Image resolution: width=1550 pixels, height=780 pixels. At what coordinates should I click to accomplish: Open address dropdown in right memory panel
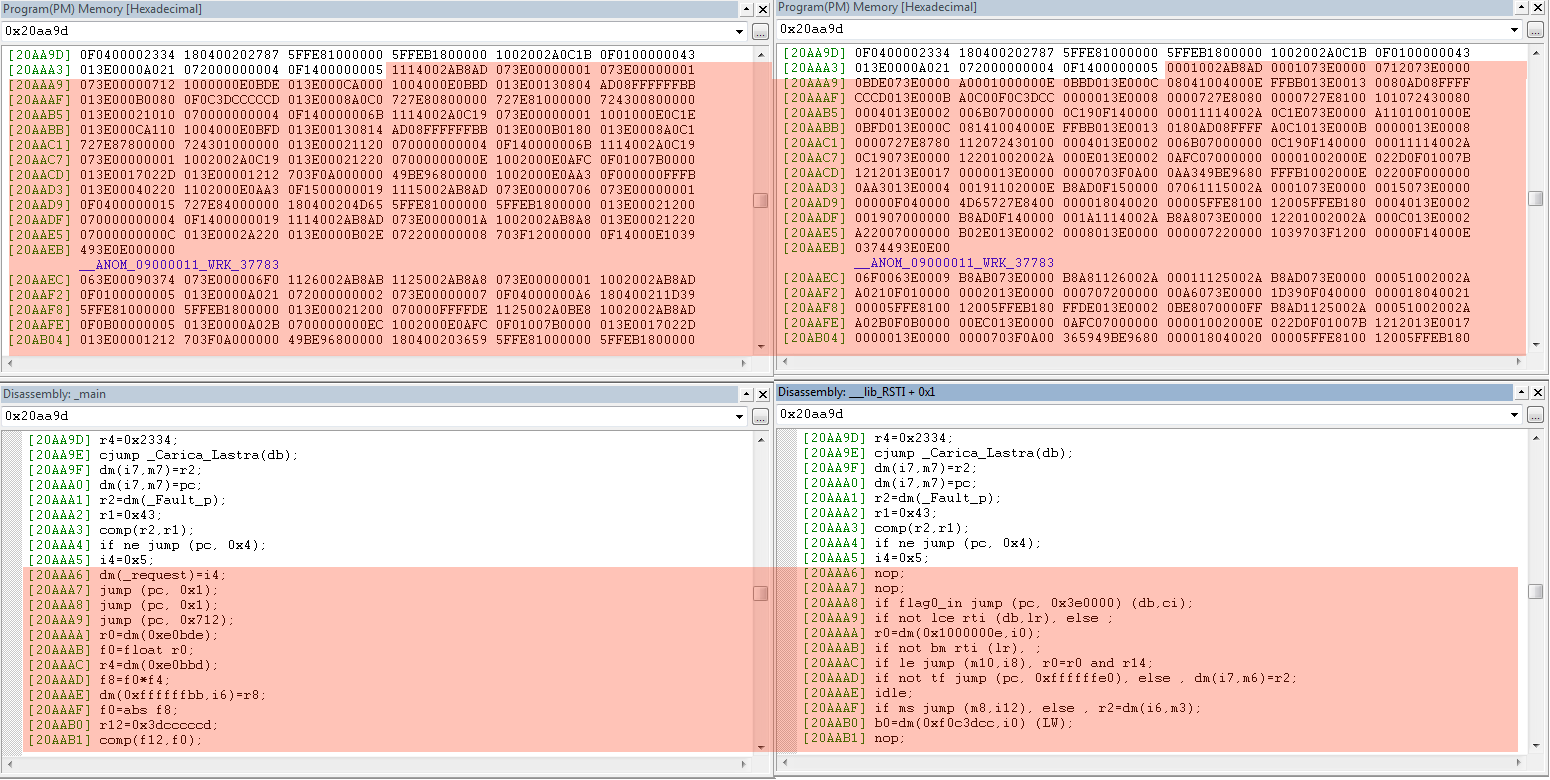click(1516, 30)
